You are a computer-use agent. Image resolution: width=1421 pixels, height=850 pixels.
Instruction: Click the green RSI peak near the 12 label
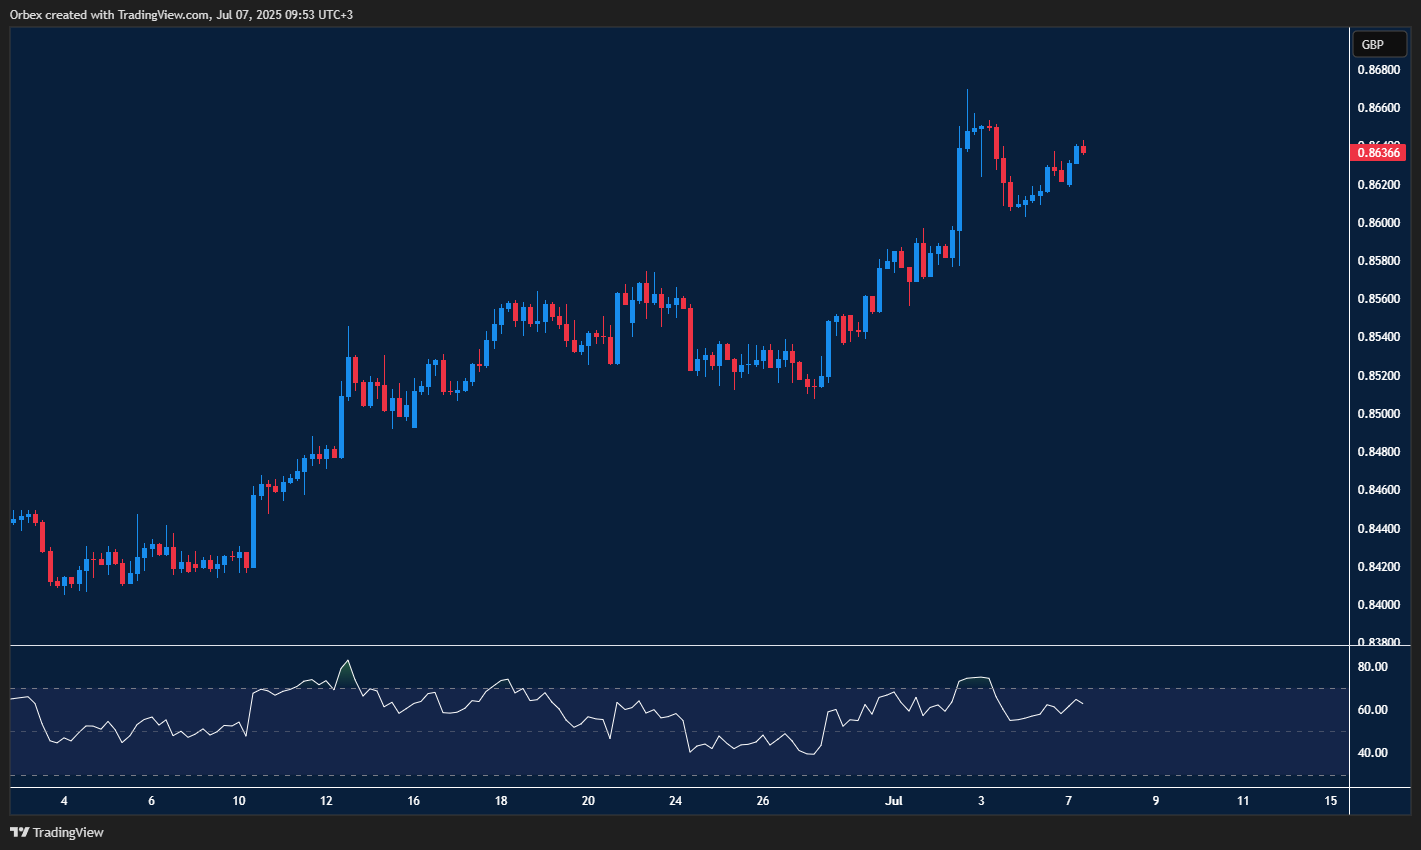(x=347, y=663)
